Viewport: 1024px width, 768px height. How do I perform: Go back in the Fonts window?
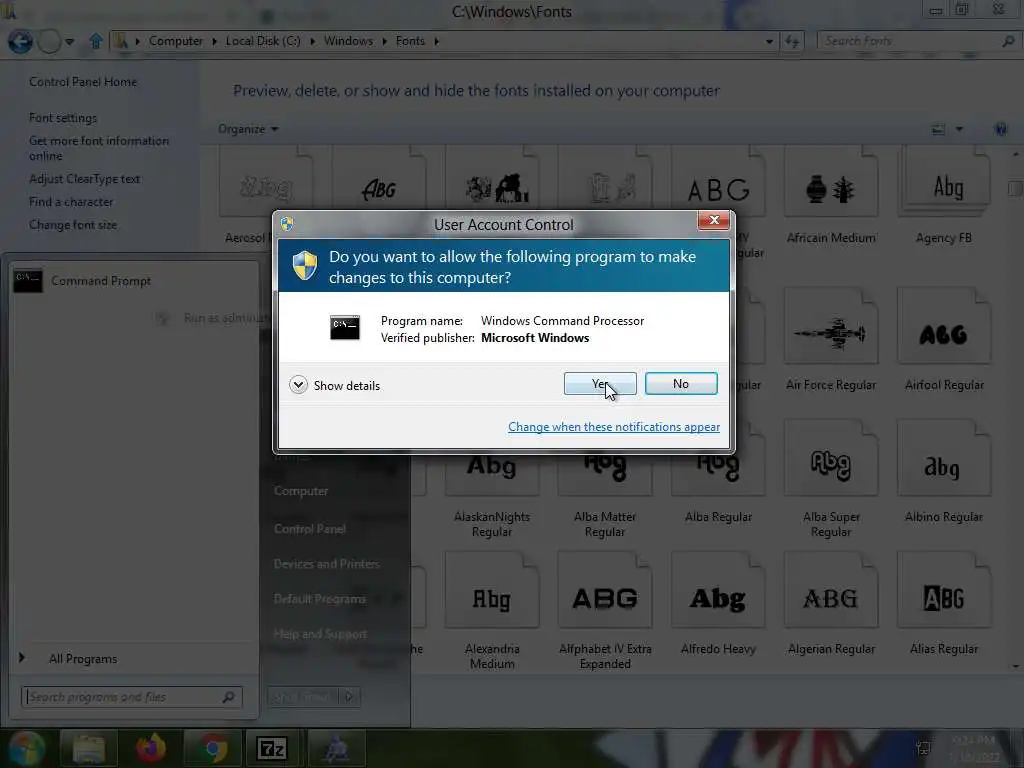pos(20,42)
